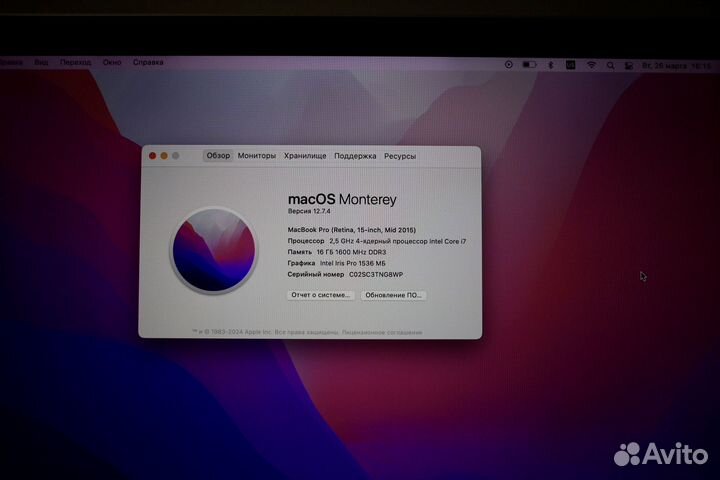
Task: Open the Справка menu
Action: 148,62
